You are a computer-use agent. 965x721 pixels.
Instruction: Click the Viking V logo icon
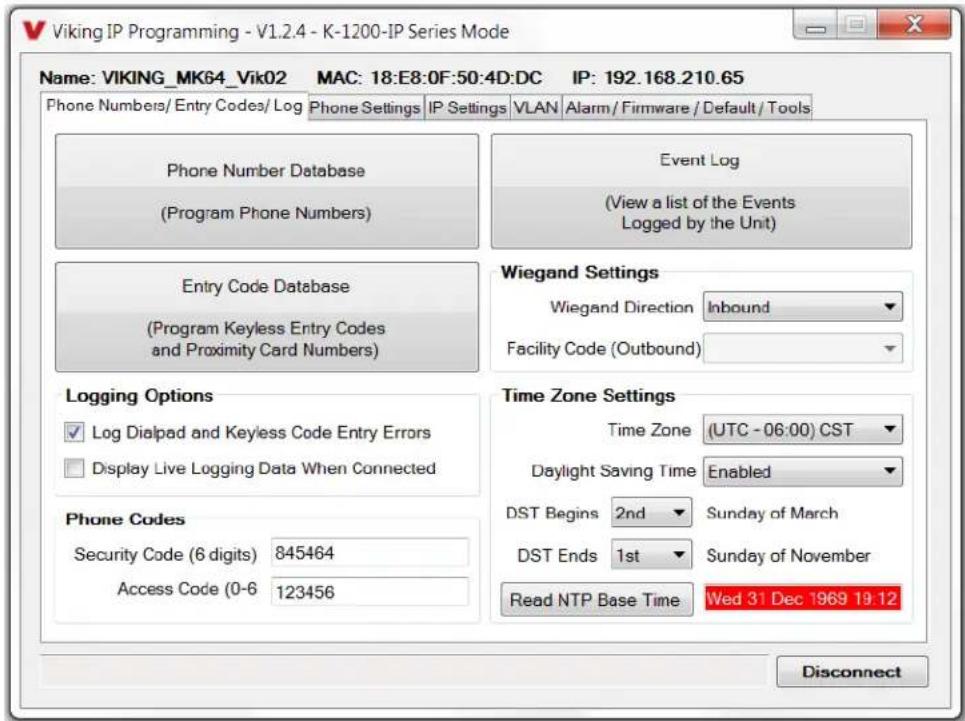pyautogui.click(x=33, y=31)
